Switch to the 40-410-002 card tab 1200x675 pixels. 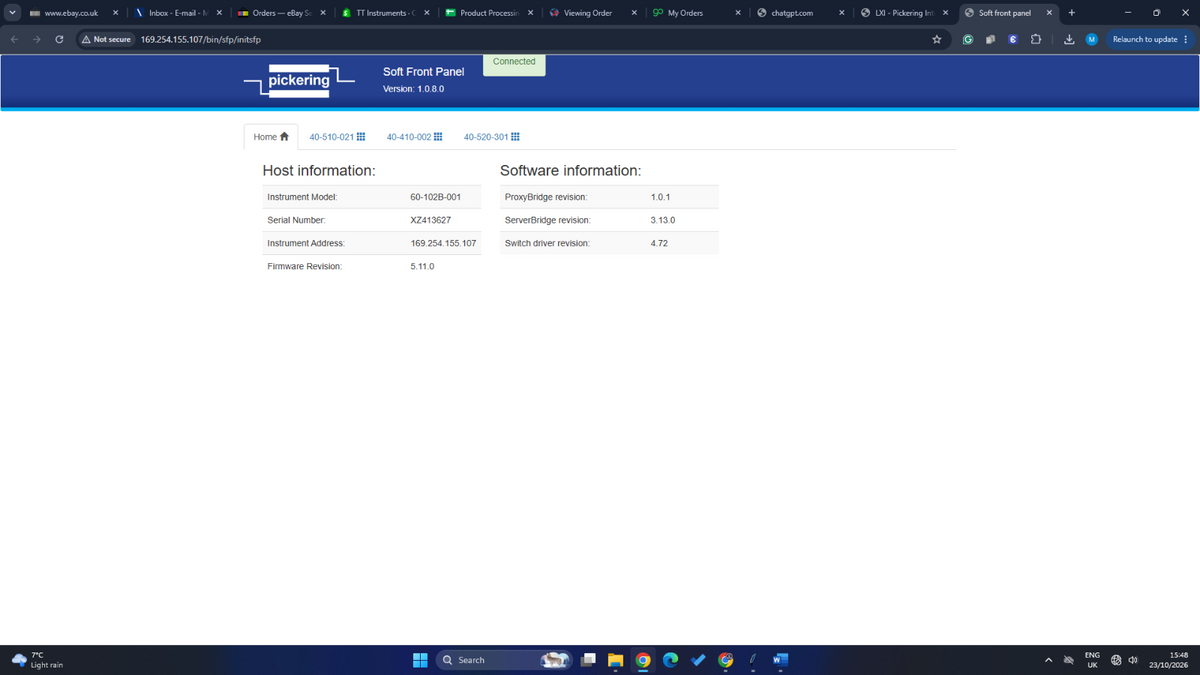[x=414, y=137]
